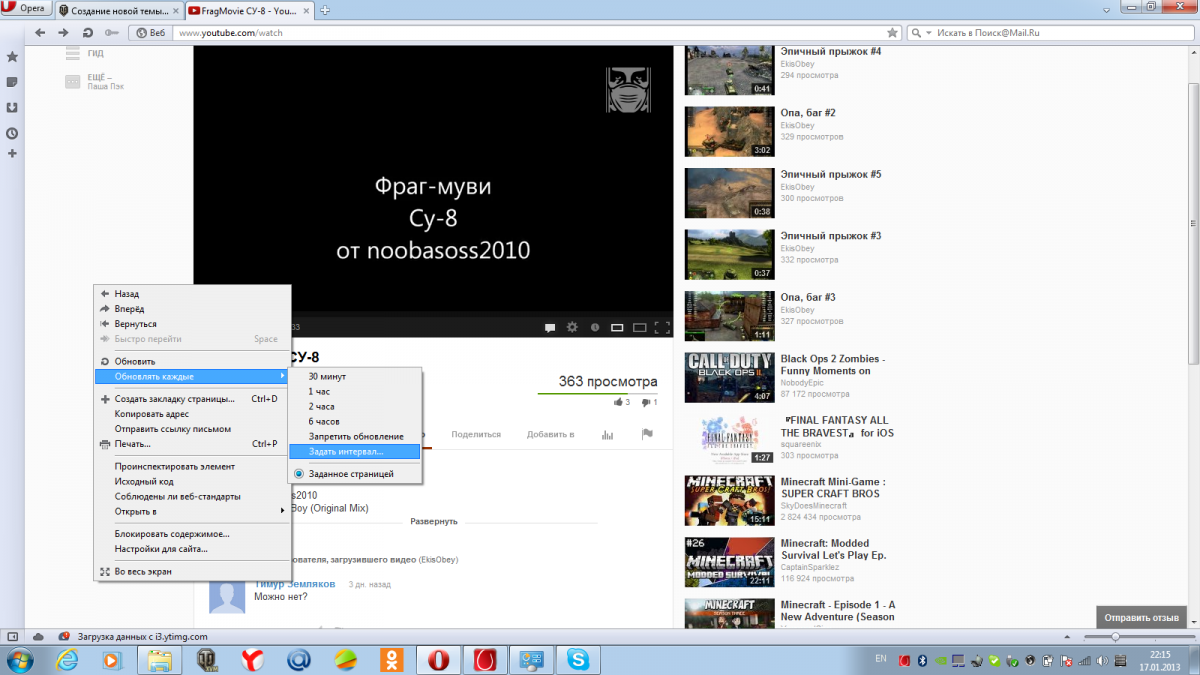Open the Downloads panel in sidebar
1200x675 pixels.
pos(12,107)
